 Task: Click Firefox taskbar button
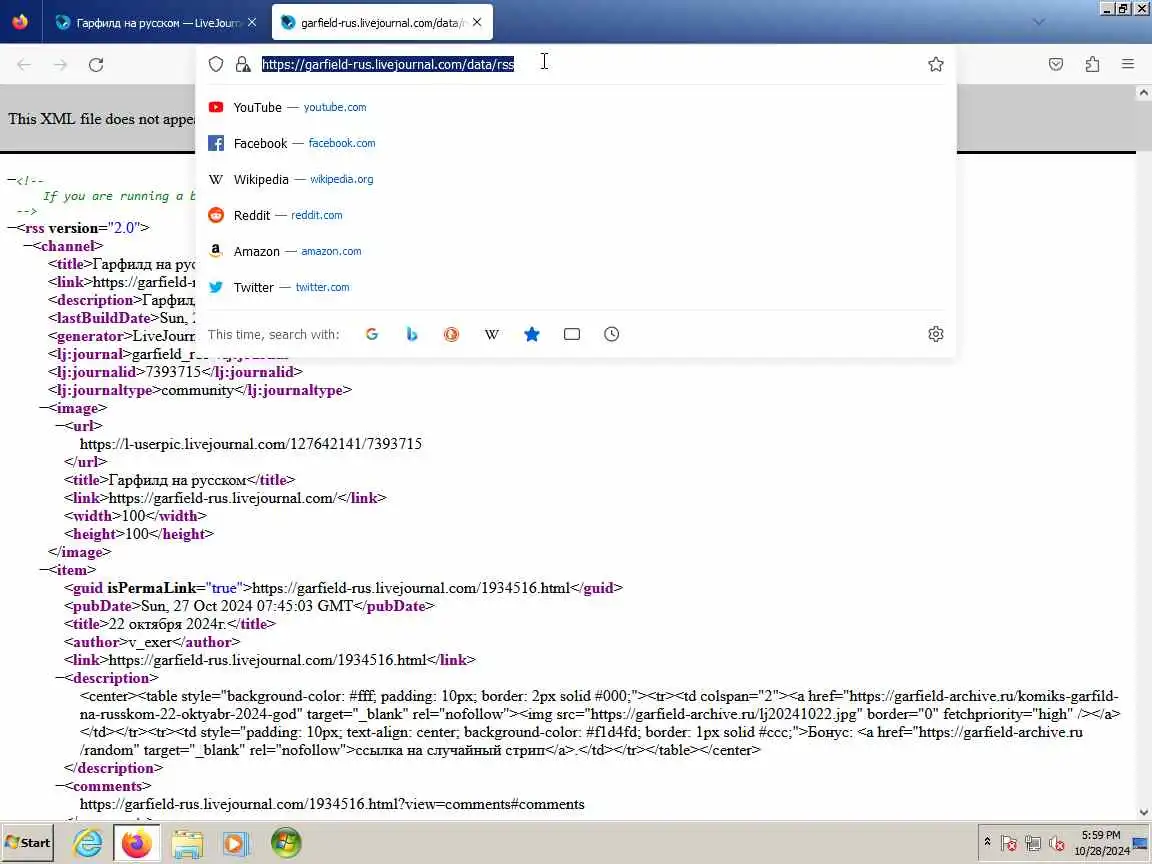(x=137, y=843)
